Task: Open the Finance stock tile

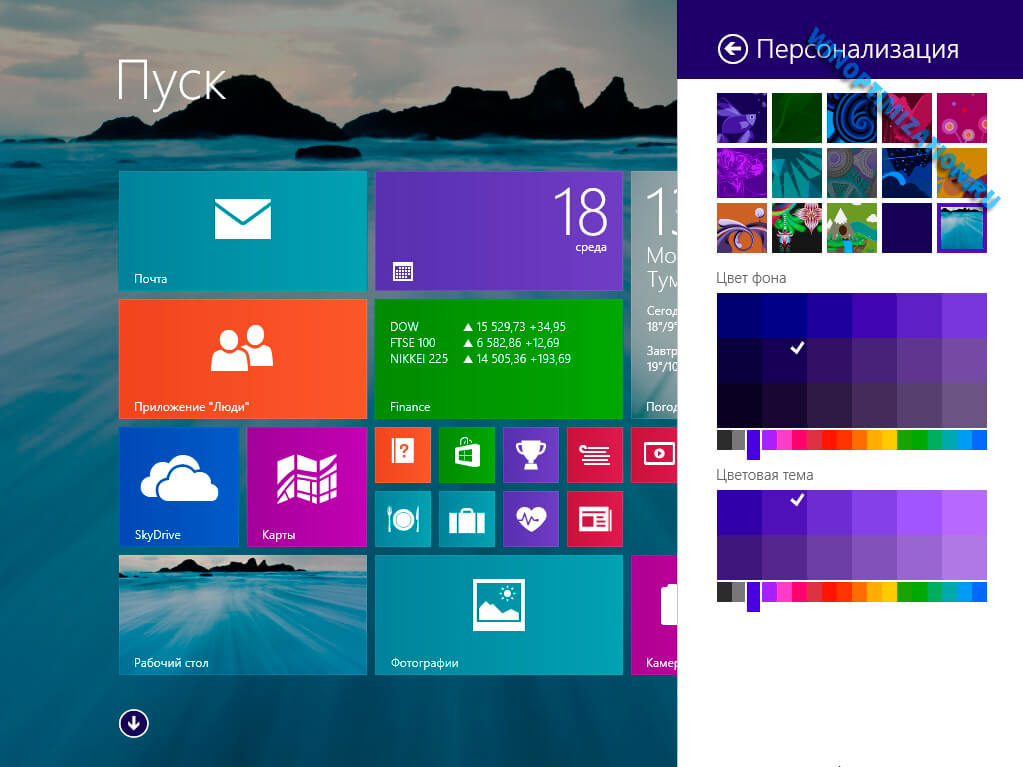Action: click(498, 358)
